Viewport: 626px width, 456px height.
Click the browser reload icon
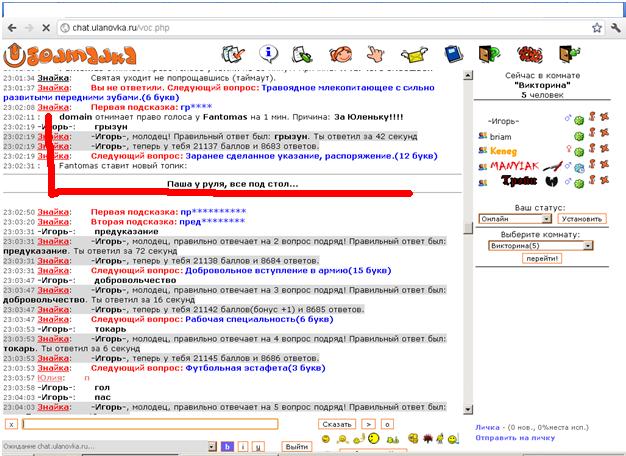[x=48, y=28]
